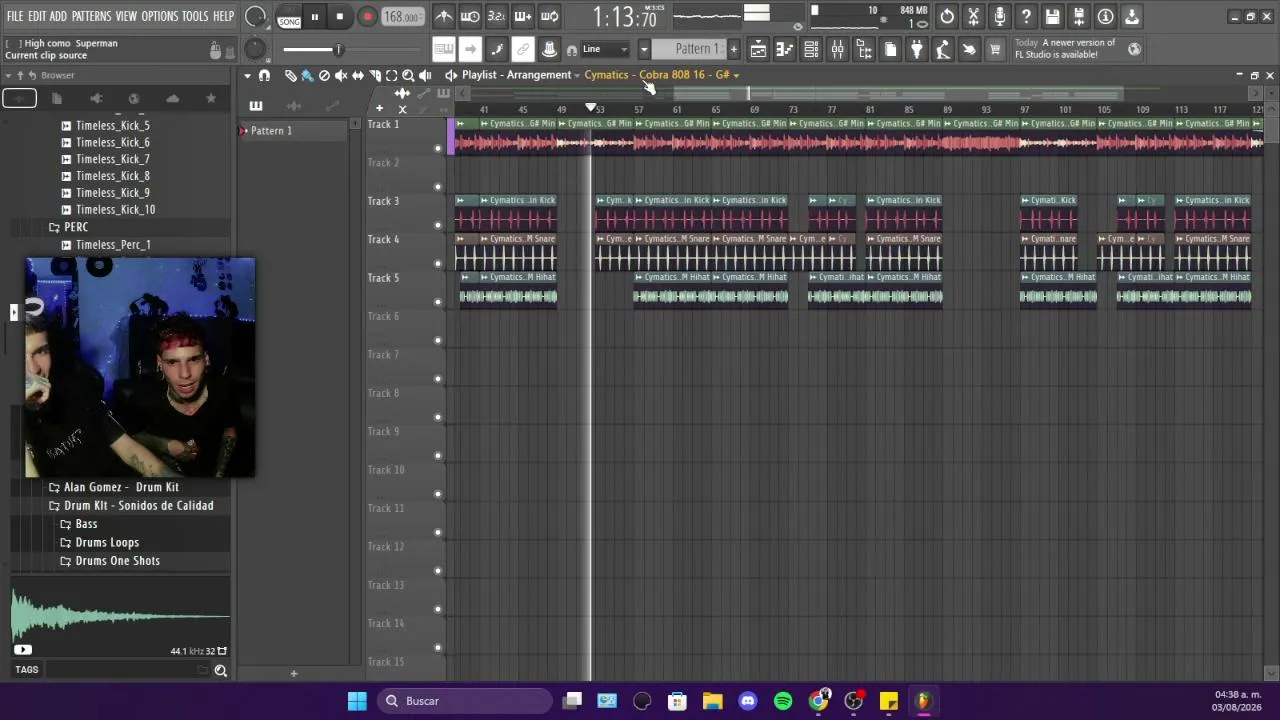Toggle the playlist snap magnet icon

point(264,75)
